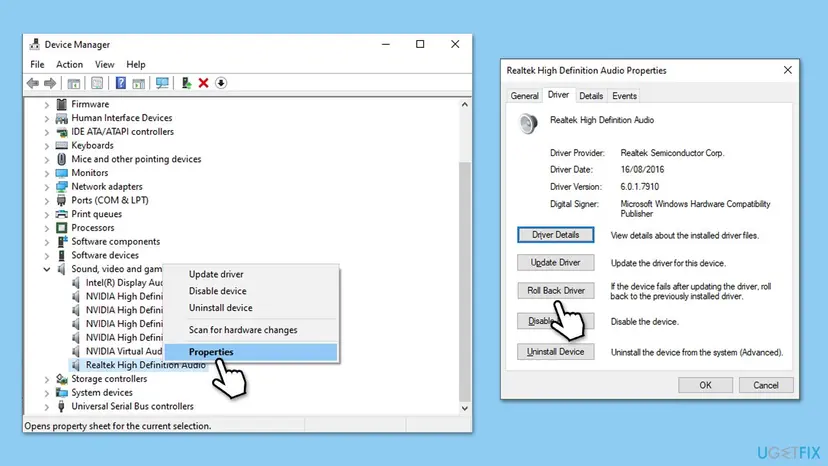Switch to the General tab
828x466 pixels.
point(524,96)
